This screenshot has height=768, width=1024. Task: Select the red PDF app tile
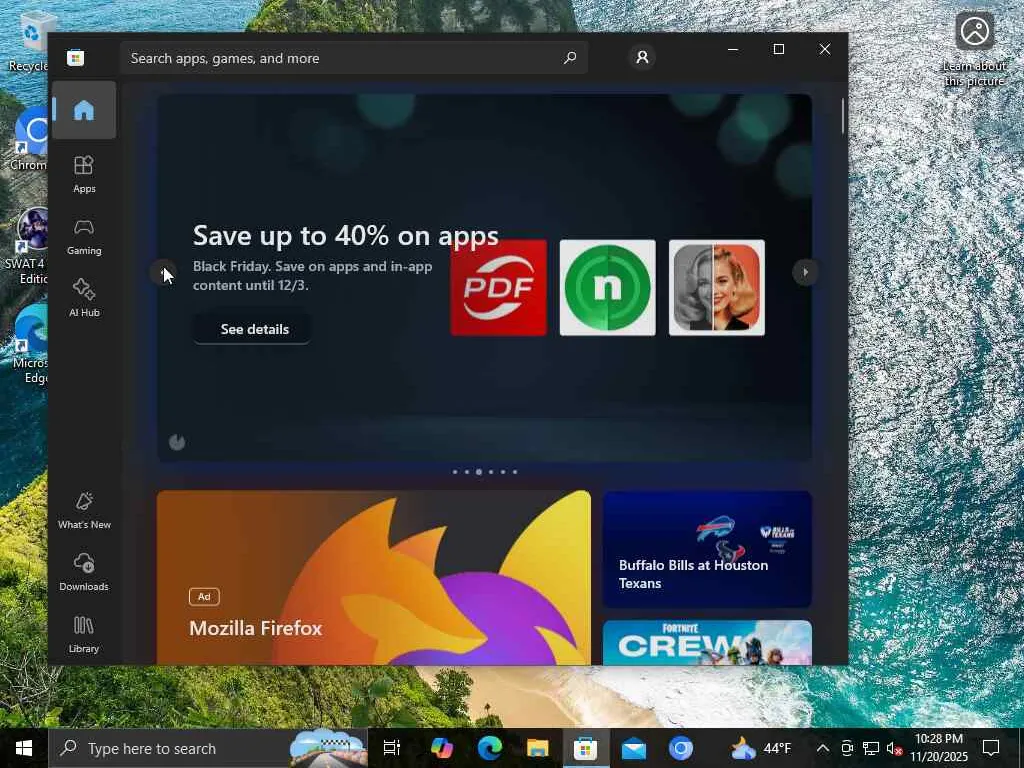tap(499, 287)
